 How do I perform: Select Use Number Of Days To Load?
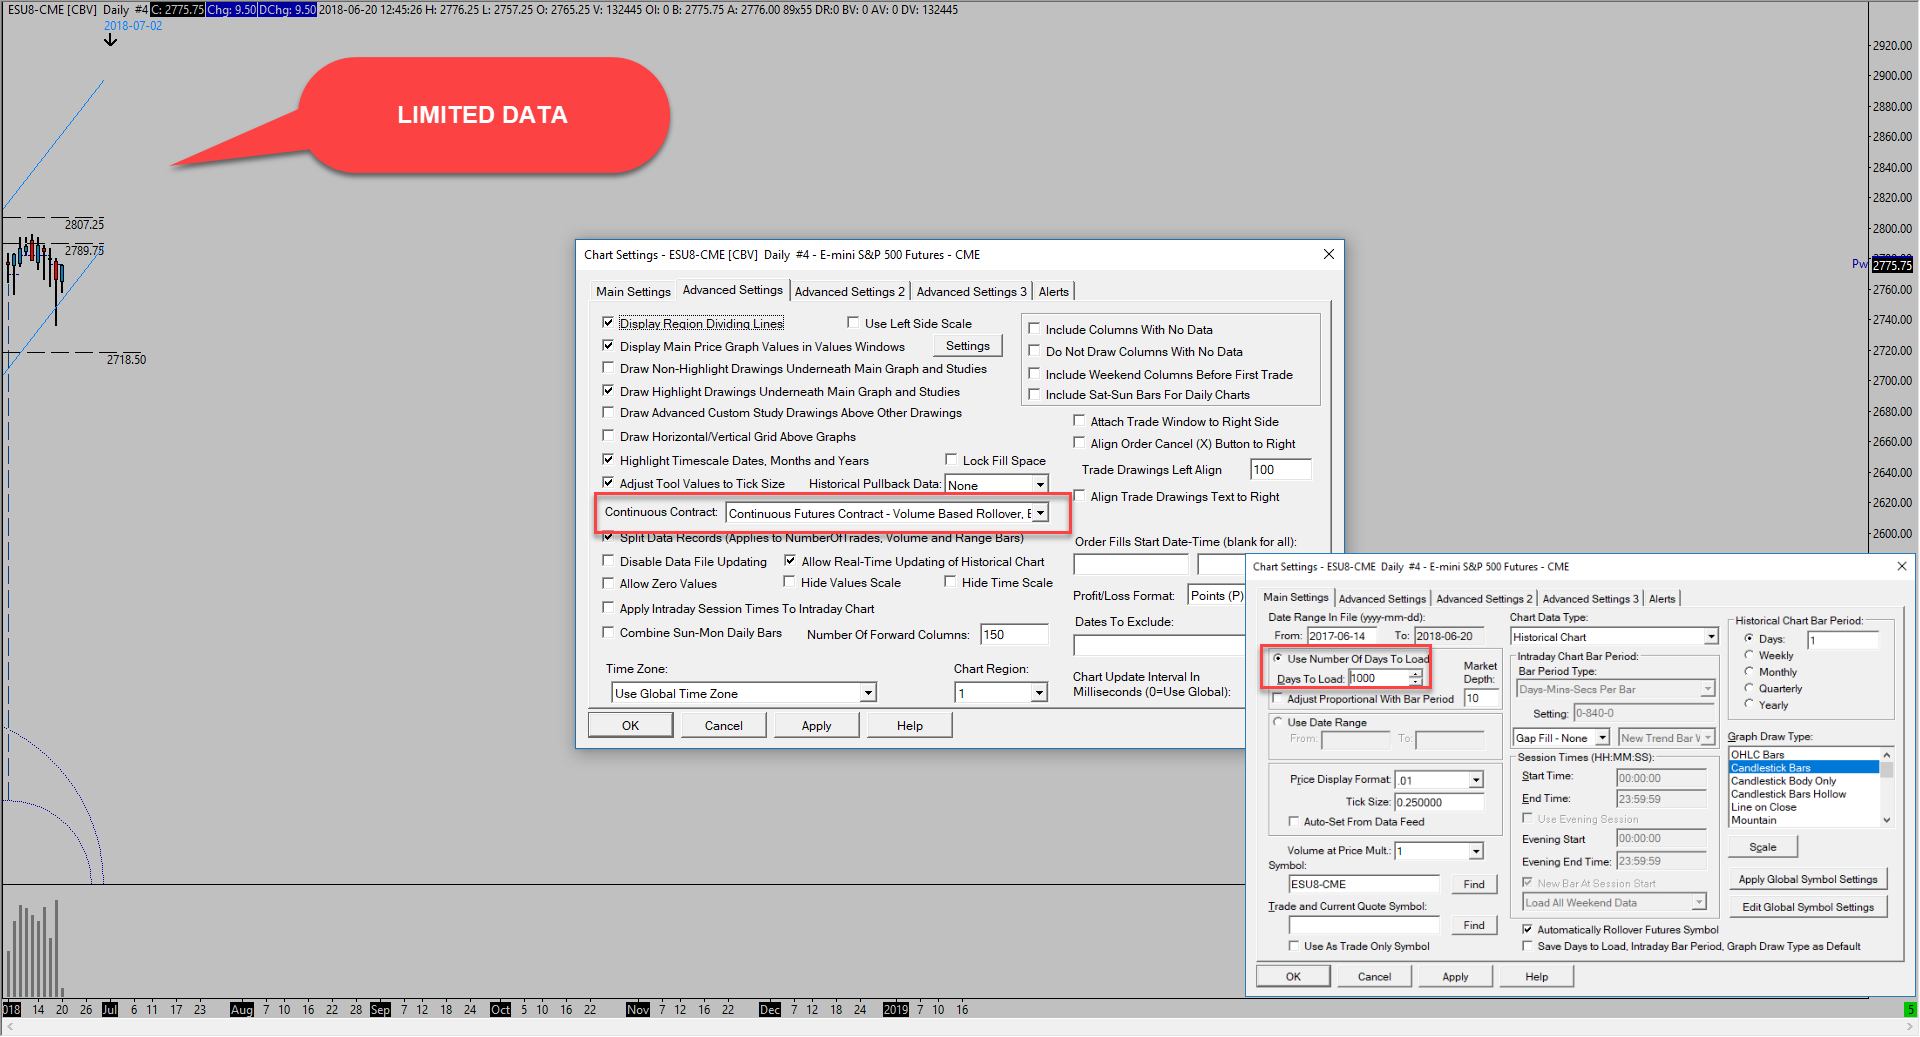click(1278, 659)
